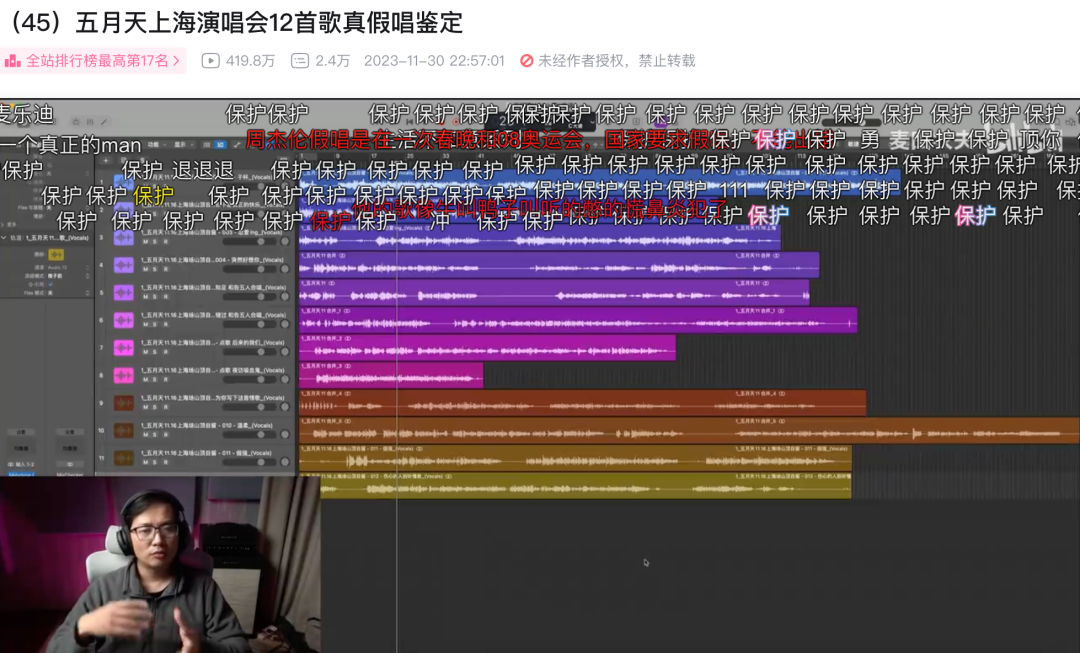Viewport: 1080px width, 653px height.
Task: Click the streamer webcam thumbnail
Action: tap(160, 564)
